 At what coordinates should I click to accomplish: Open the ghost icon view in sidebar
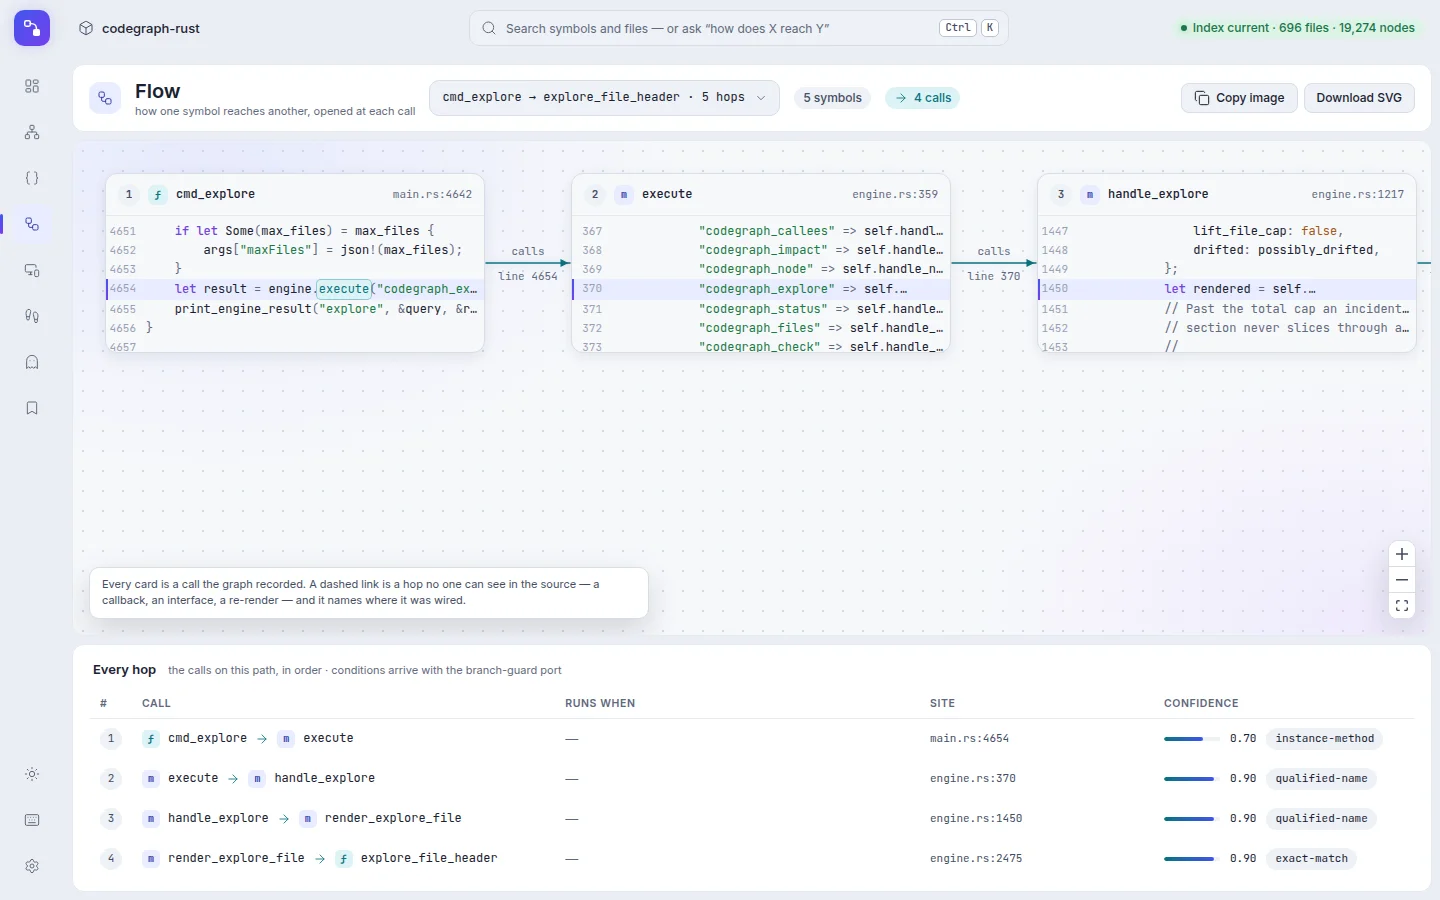pos(32,362)
